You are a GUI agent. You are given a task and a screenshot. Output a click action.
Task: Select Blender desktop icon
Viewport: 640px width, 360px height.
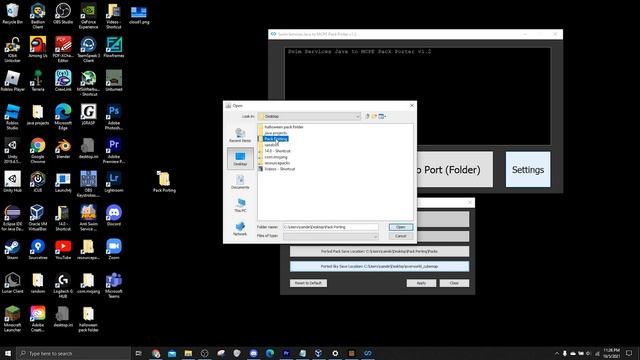(63, 148)
